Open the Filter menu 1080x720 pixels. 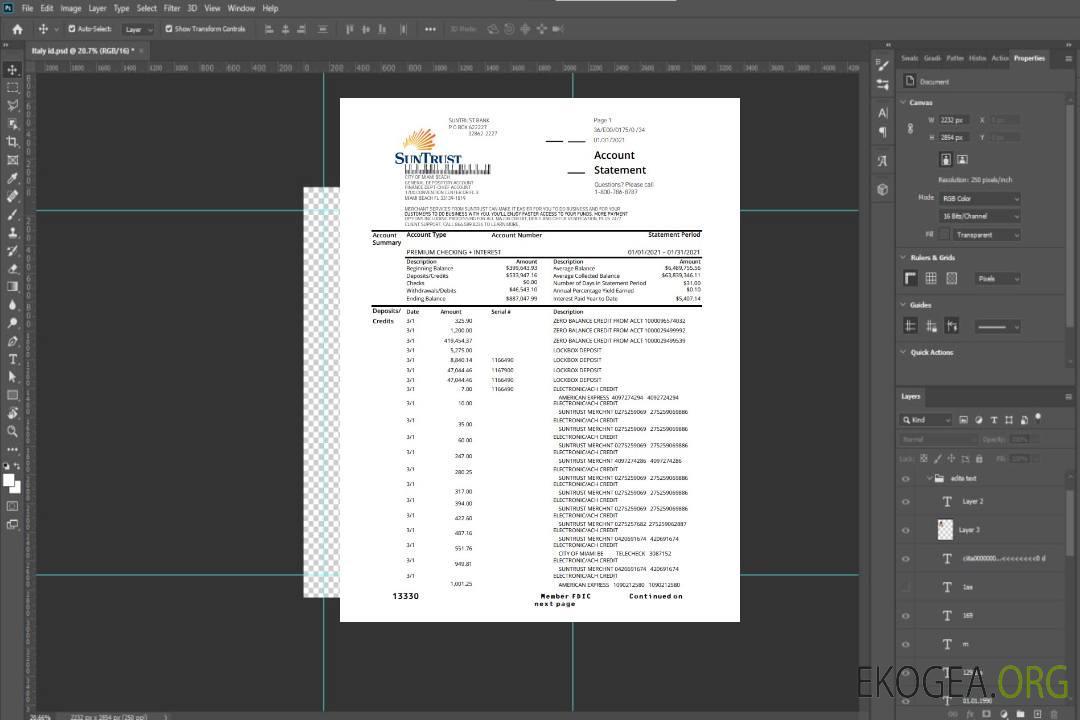click(172, 8)
